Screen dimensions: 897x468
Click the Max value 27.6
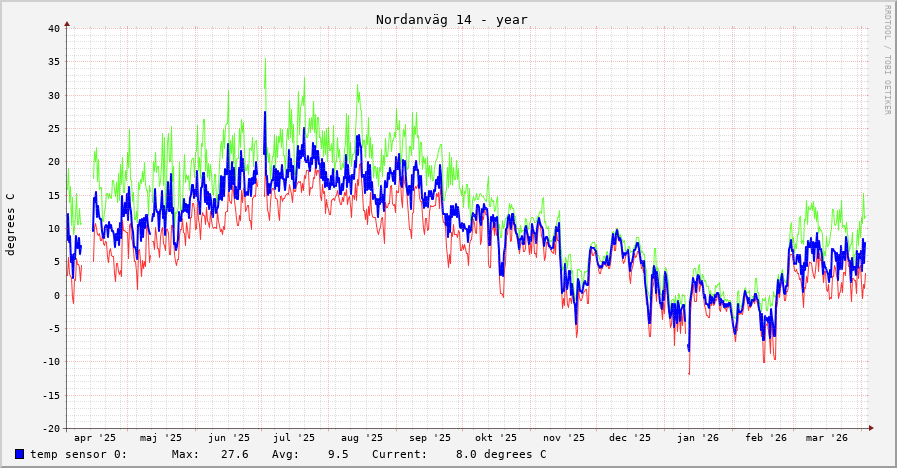tap(234, 454)
